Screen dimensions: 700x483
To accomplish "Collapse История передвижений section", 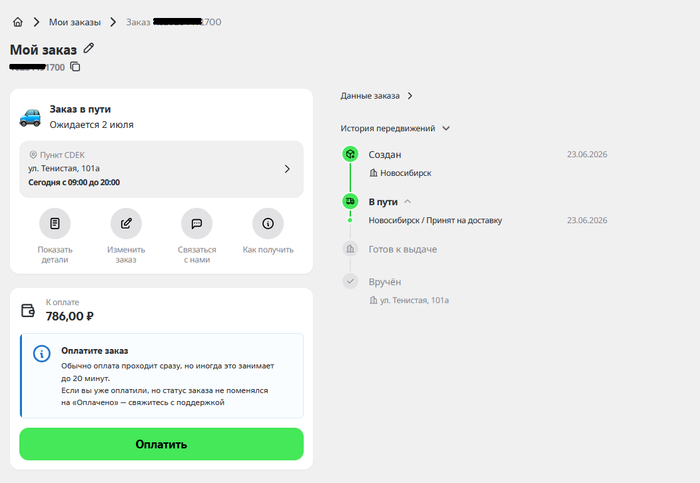I will click(x=446, y=129).
